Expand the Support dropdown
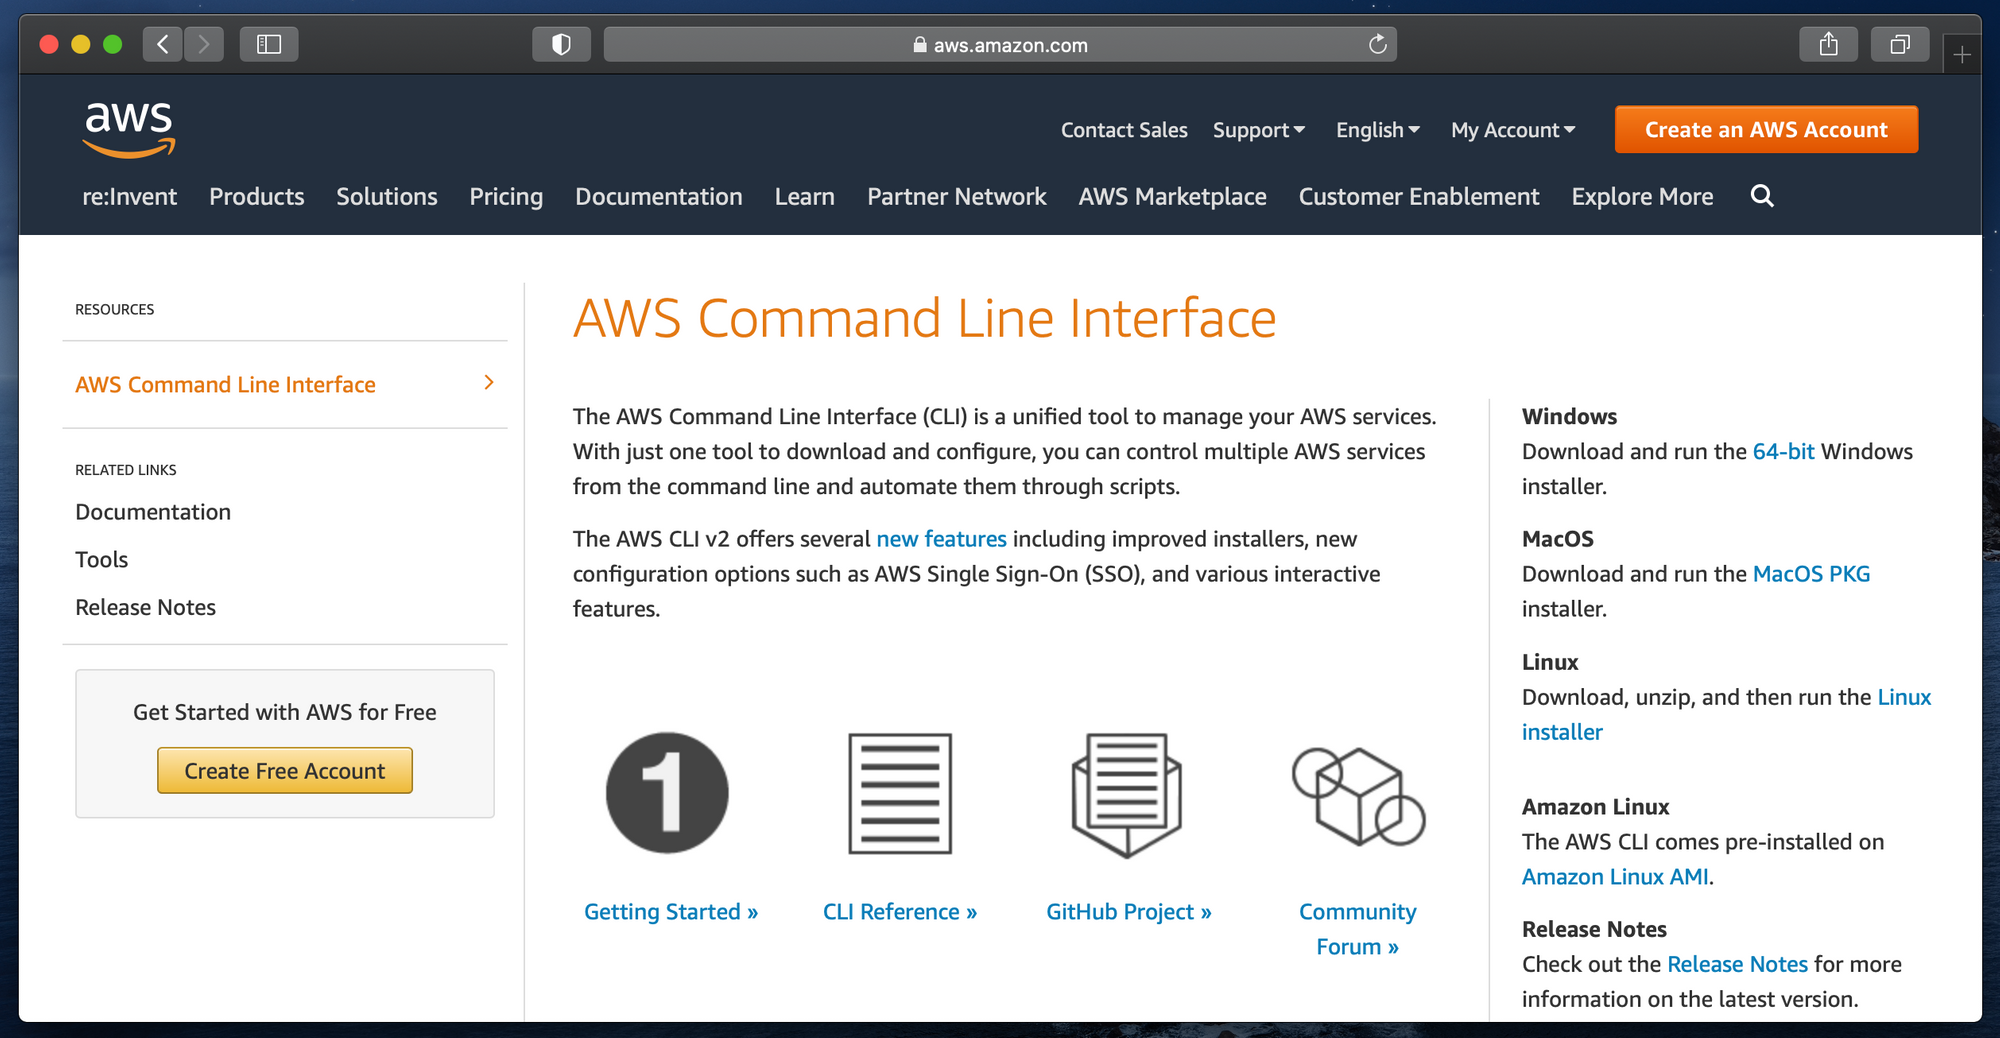 [1259, 130]
